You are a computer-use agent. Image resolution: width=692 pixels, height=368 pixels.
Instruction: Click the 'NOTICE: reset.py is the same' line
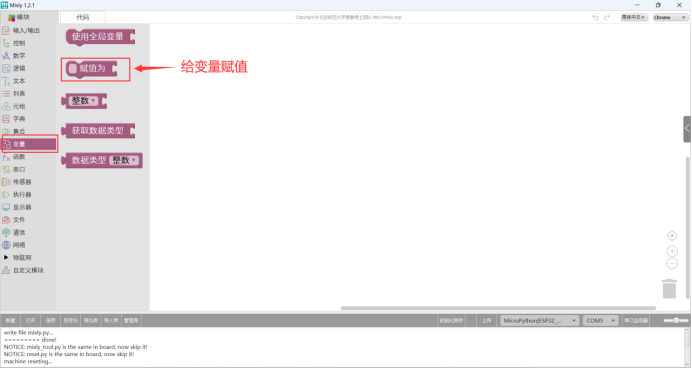[69, 354]
